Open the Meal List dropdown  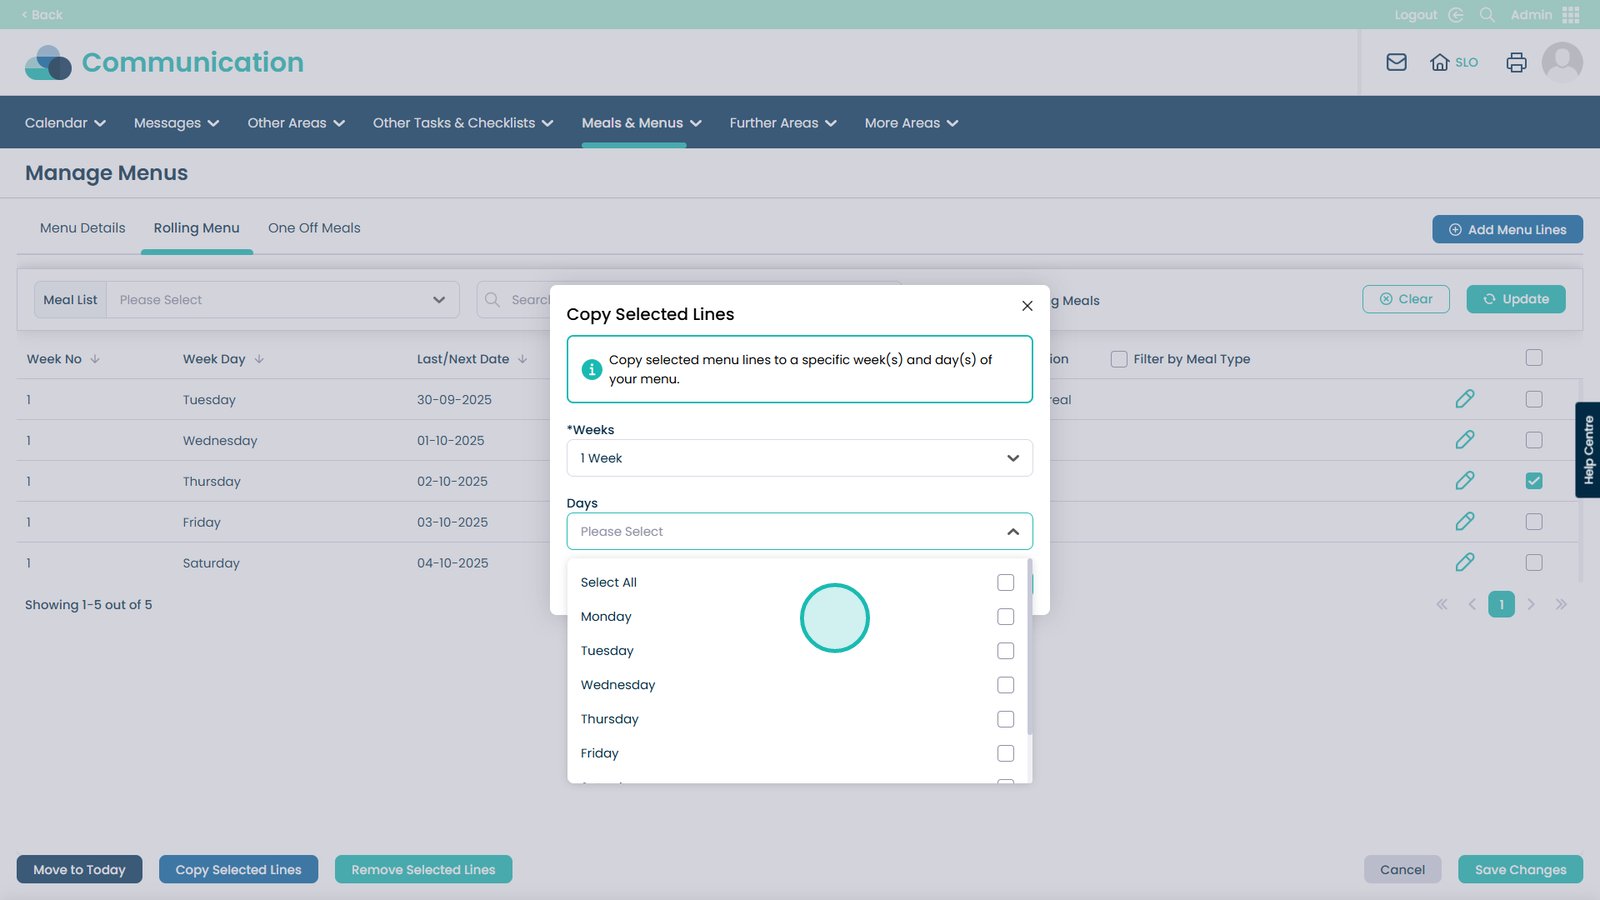[282, 300]
